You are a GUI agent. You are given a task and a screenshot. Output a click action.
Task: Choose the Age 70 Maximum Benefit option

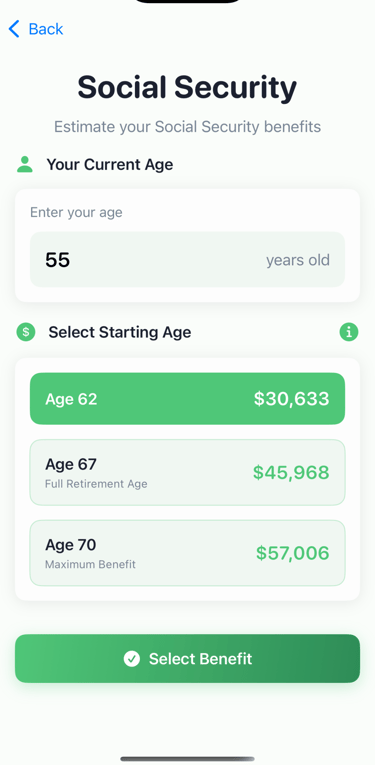tap(187, 553)
